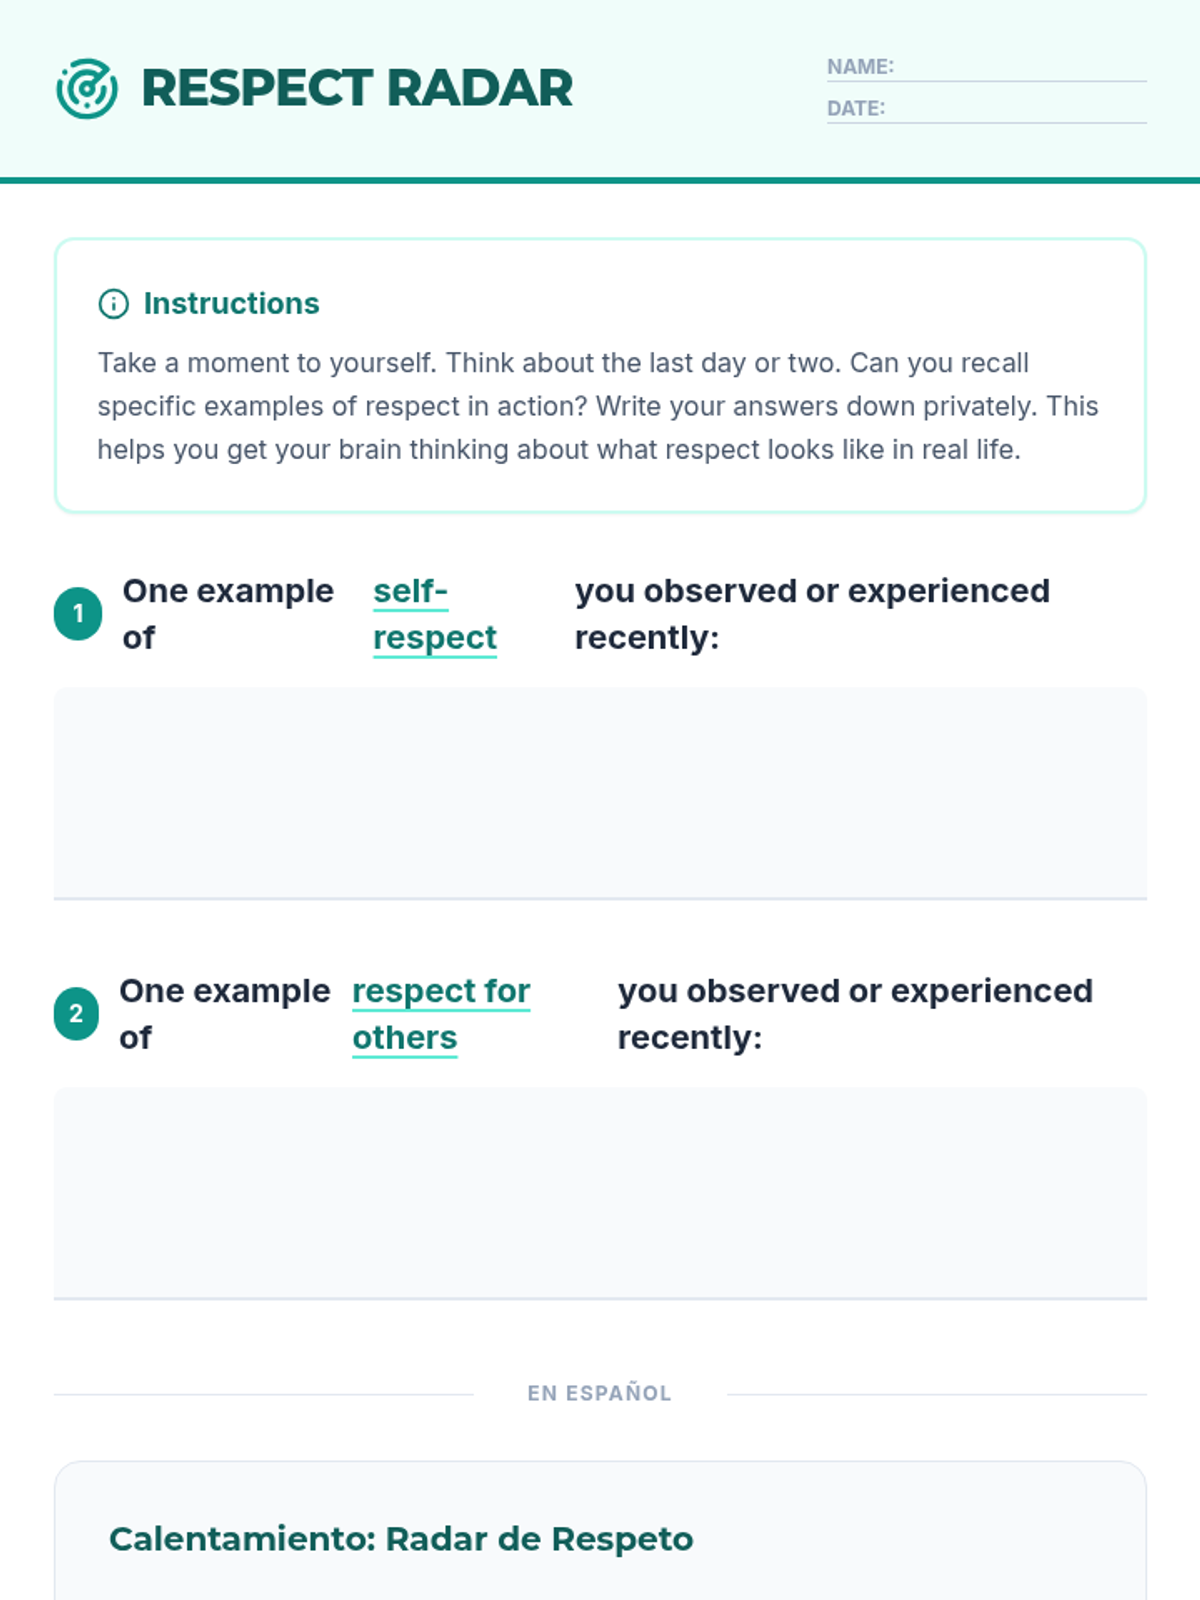Open the underlined self-respect term
This screenshot has width=1200, height=1600.
coord(434,614)
